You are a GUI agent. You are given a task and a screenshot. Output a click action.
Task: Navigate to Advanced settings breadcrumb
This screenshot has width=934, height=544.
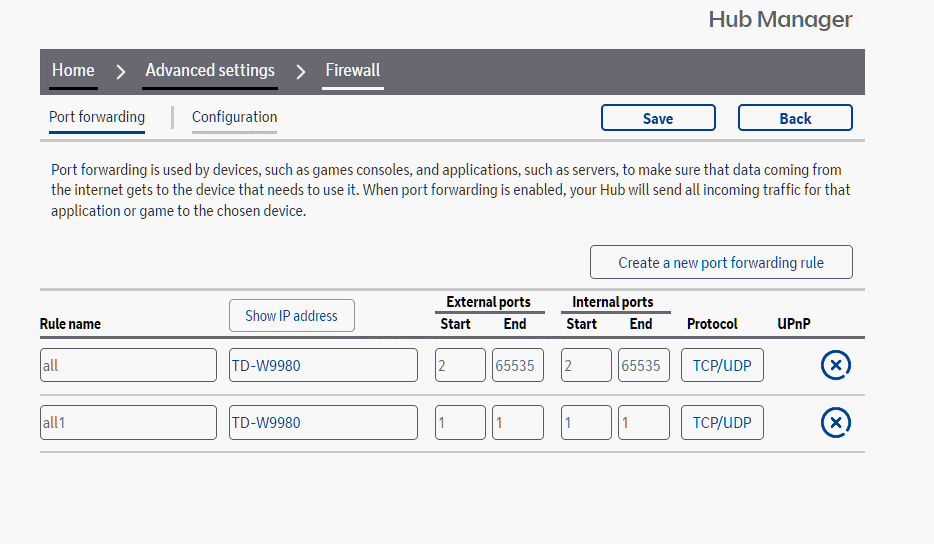click(210, 71)
